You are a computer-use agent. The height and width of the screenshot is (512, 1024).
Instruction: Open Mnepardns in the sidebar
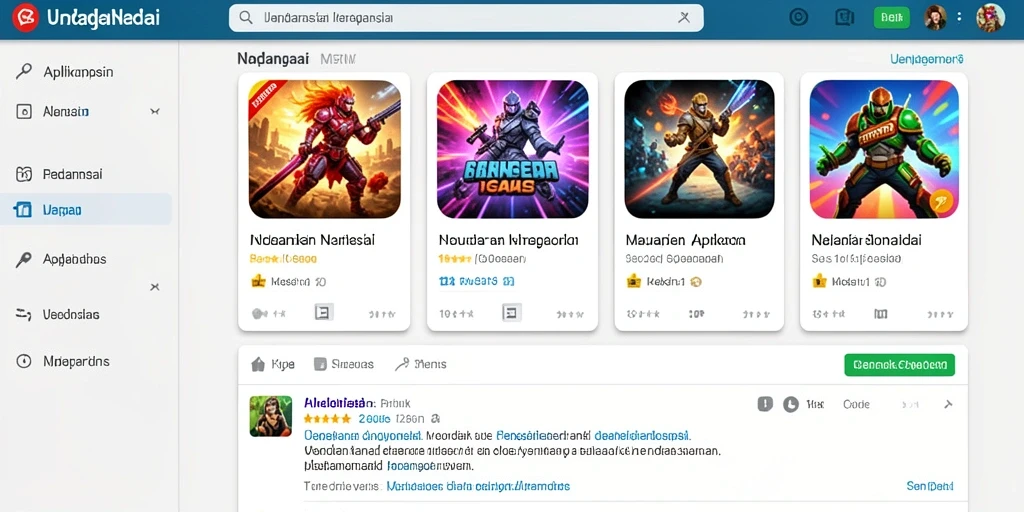pyautogui.click(x=76, y=361)
